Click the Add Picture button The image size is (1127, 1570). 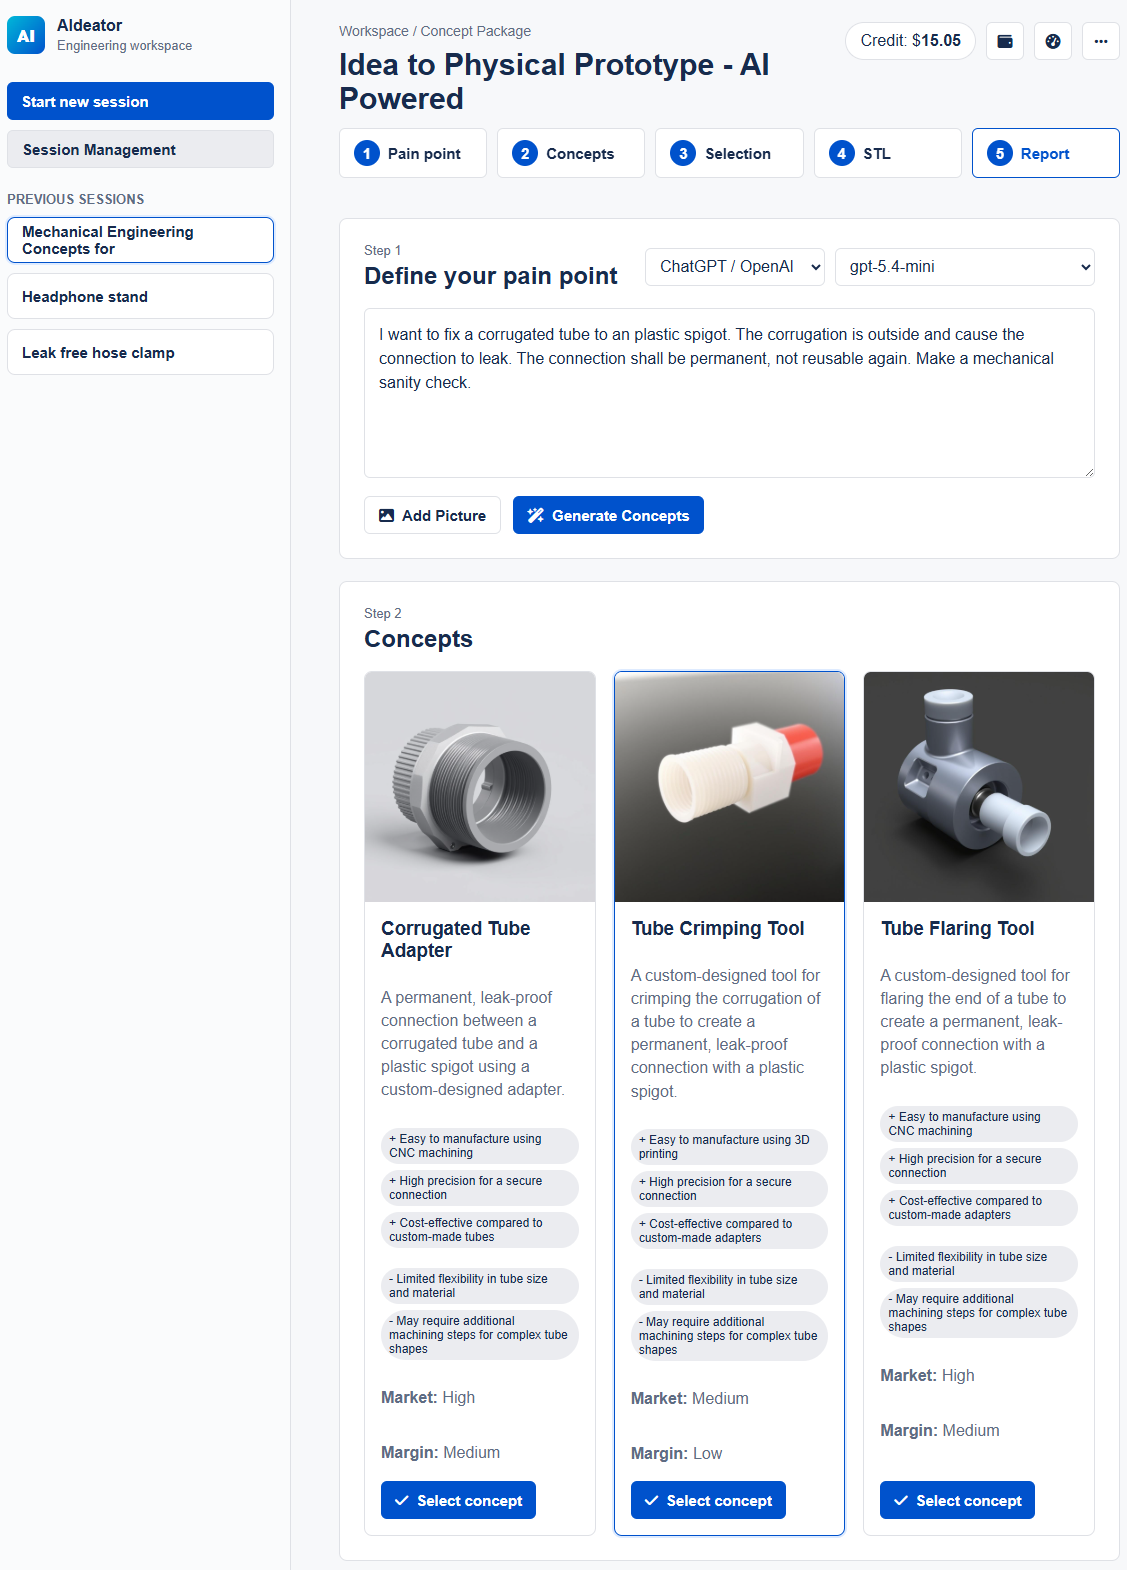(432, 515)
